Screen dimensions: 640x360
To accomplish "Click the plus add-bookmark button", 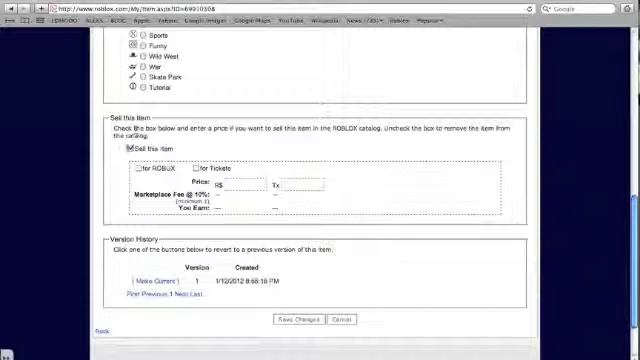I will [x=41, y=9].
